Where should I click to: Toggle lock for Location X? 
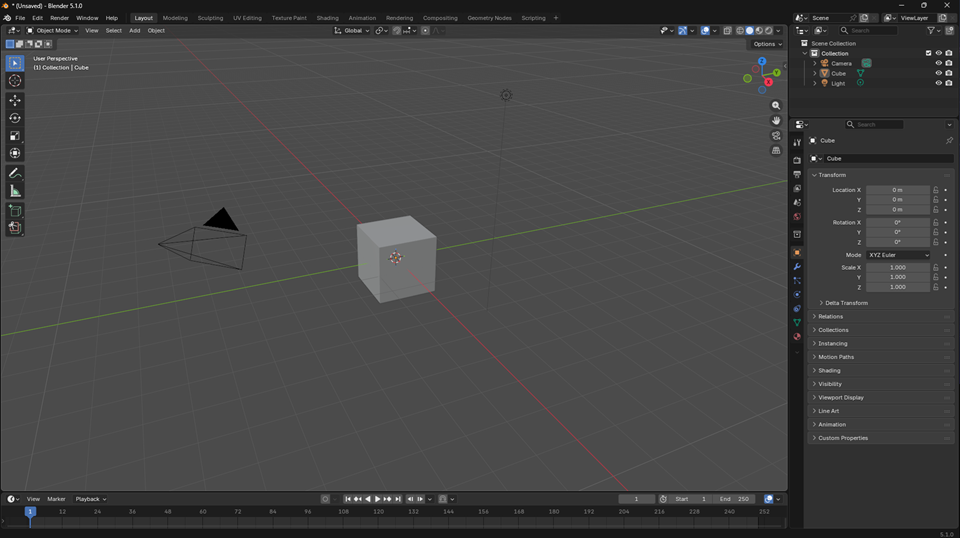point(936,190)
